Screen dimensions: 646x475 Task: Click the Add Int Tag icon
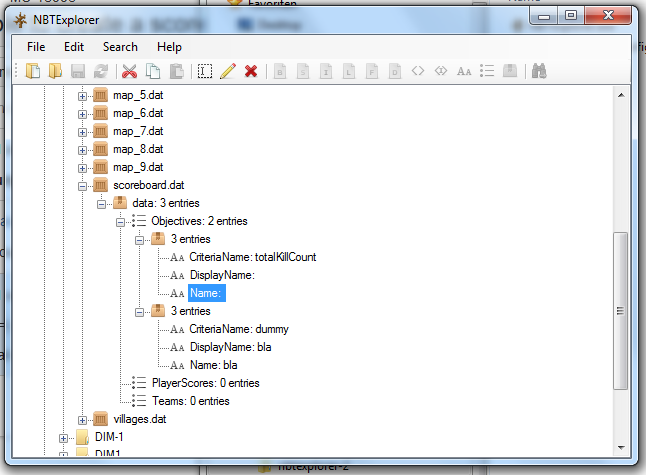click(326, 71)
